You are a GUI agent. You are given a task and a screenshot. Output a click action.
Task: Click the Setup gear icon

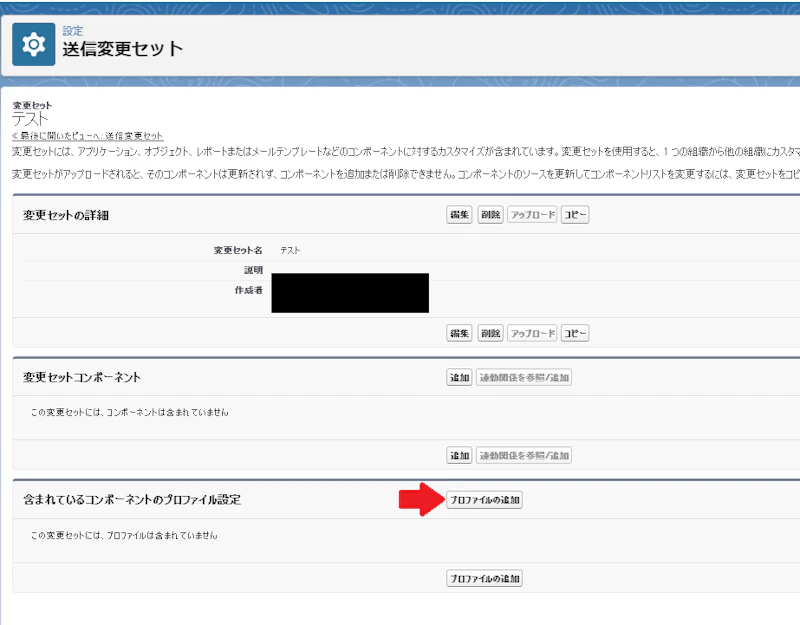click(34, 44)
